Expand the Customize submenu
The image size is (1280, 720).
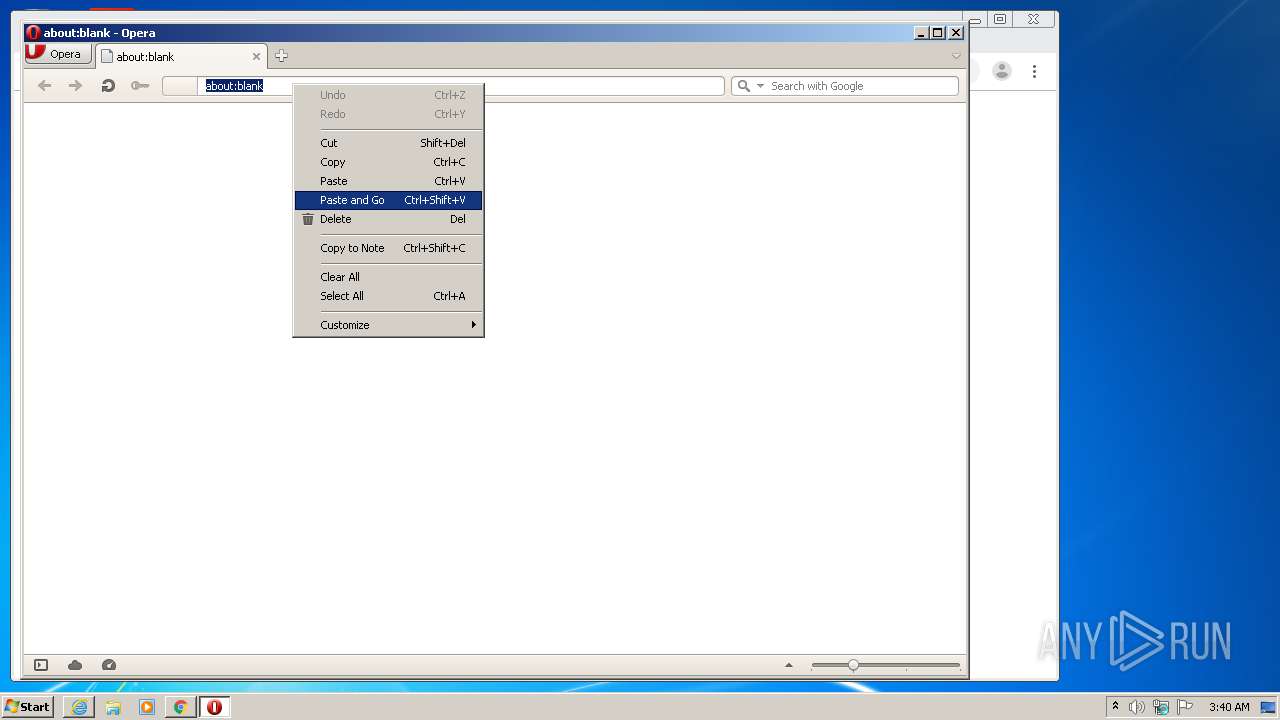tap(388, 325)
